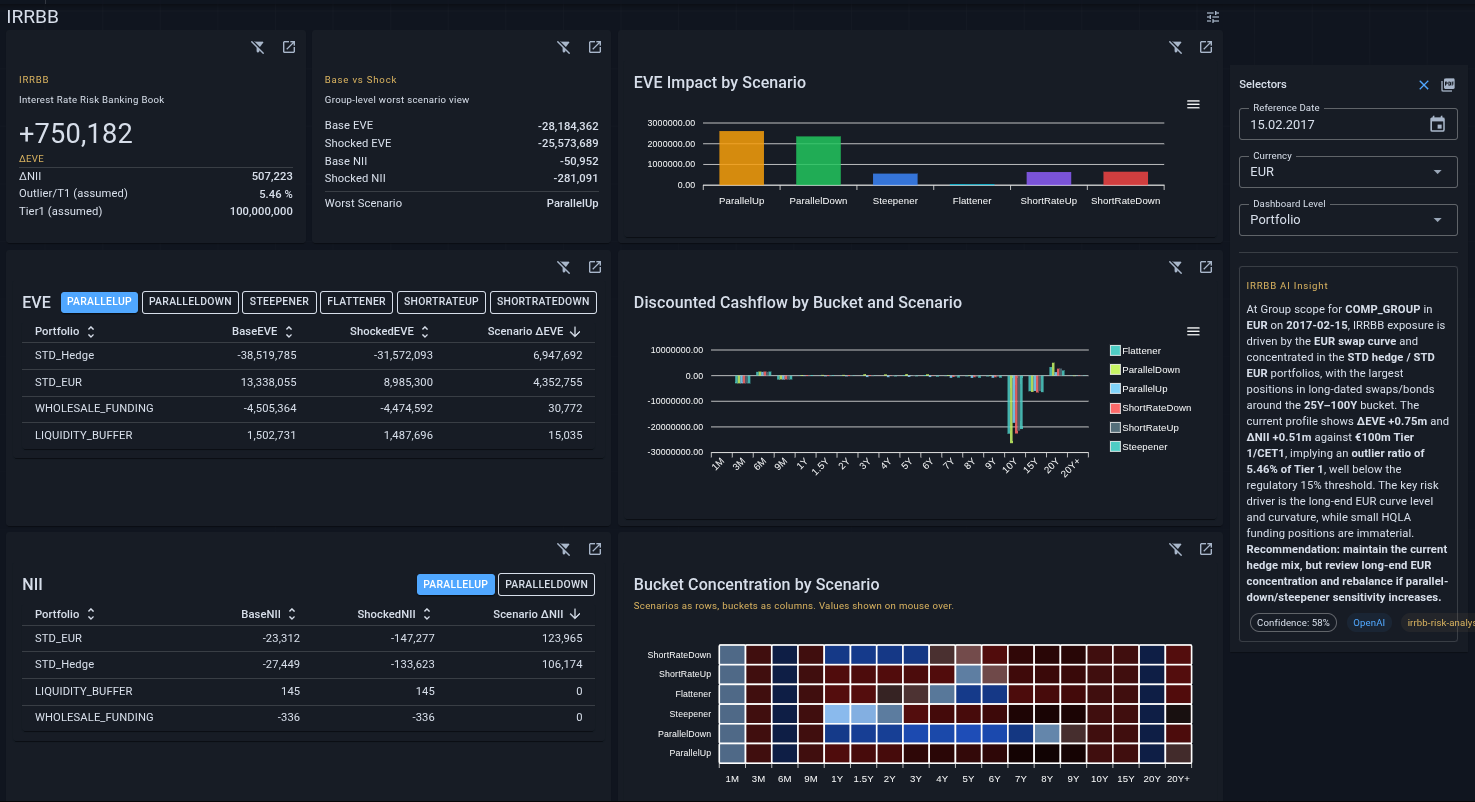Clear filter on EVE Impact by Scenario chart
Image resolution: width=1475 pixels, height=802 pixels.
[1175, 47]
